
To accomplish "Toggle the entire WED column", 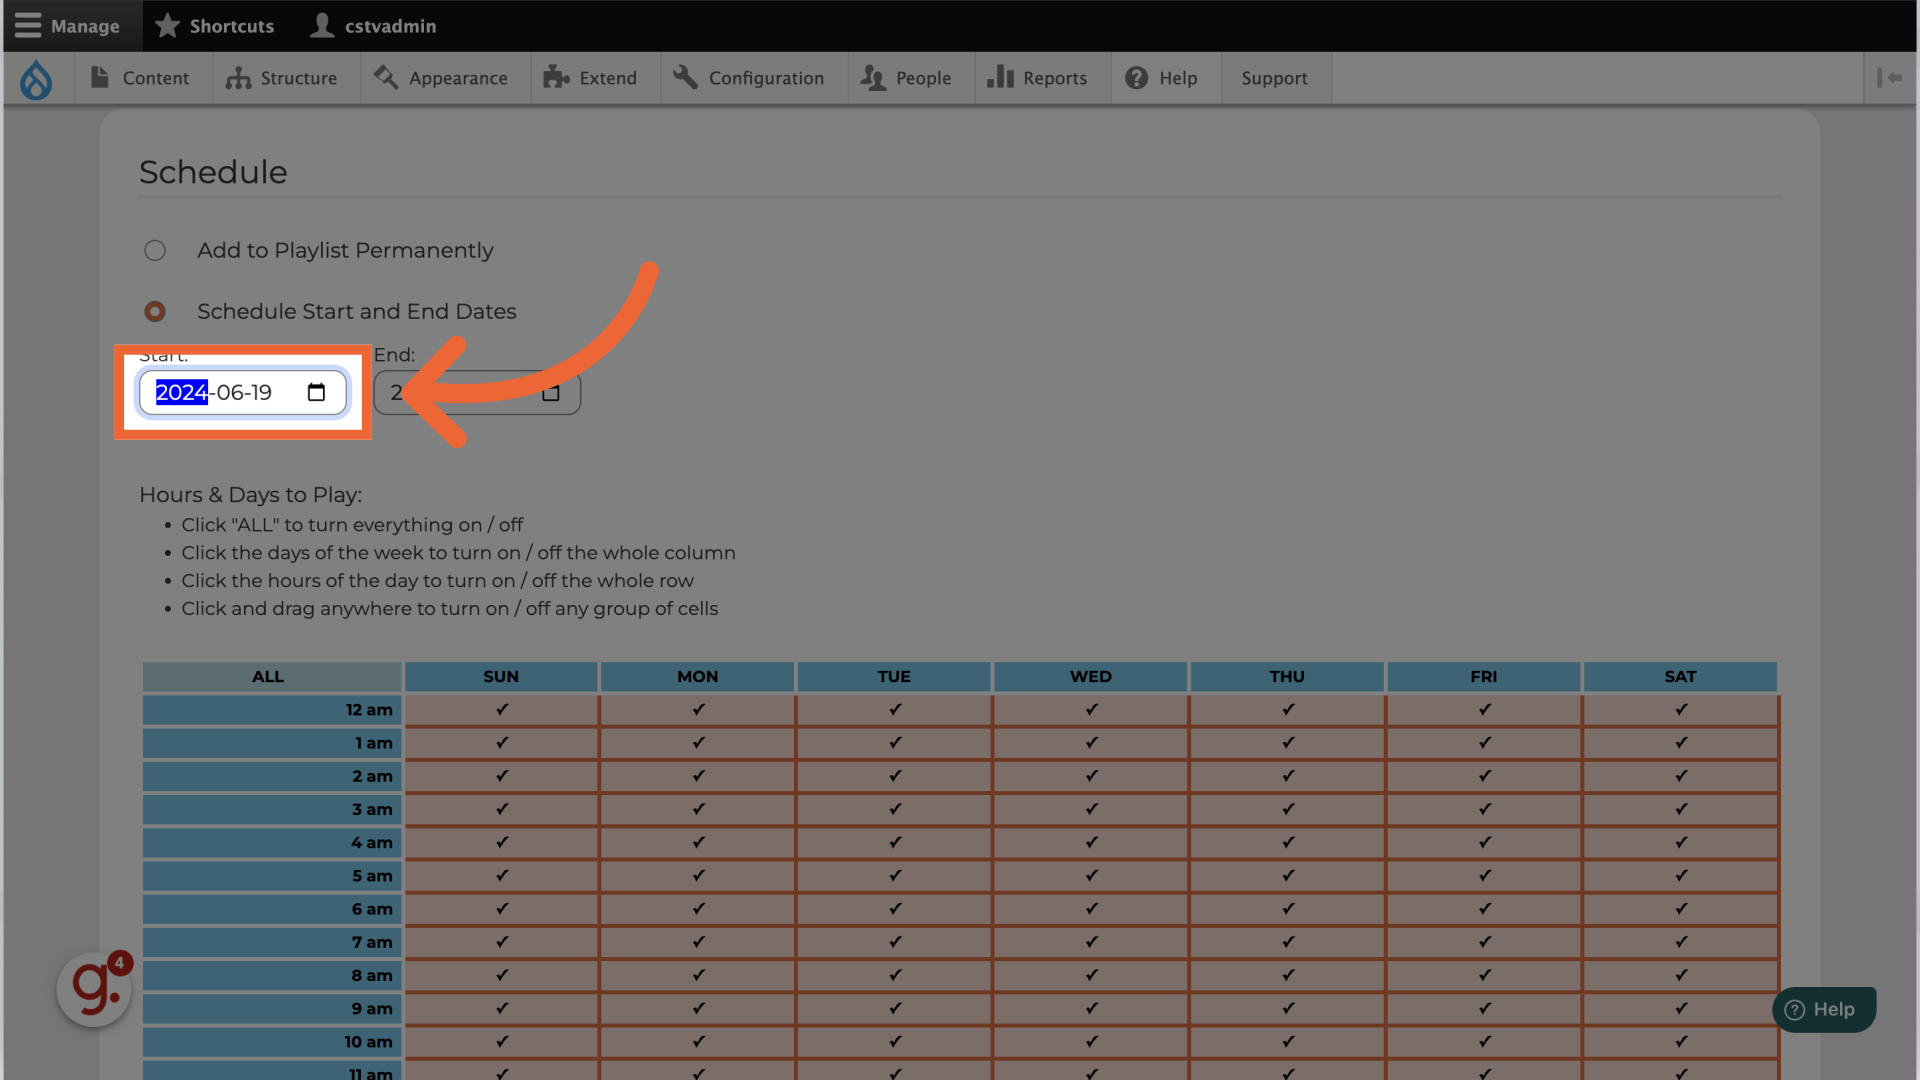I will point(1090,677).
